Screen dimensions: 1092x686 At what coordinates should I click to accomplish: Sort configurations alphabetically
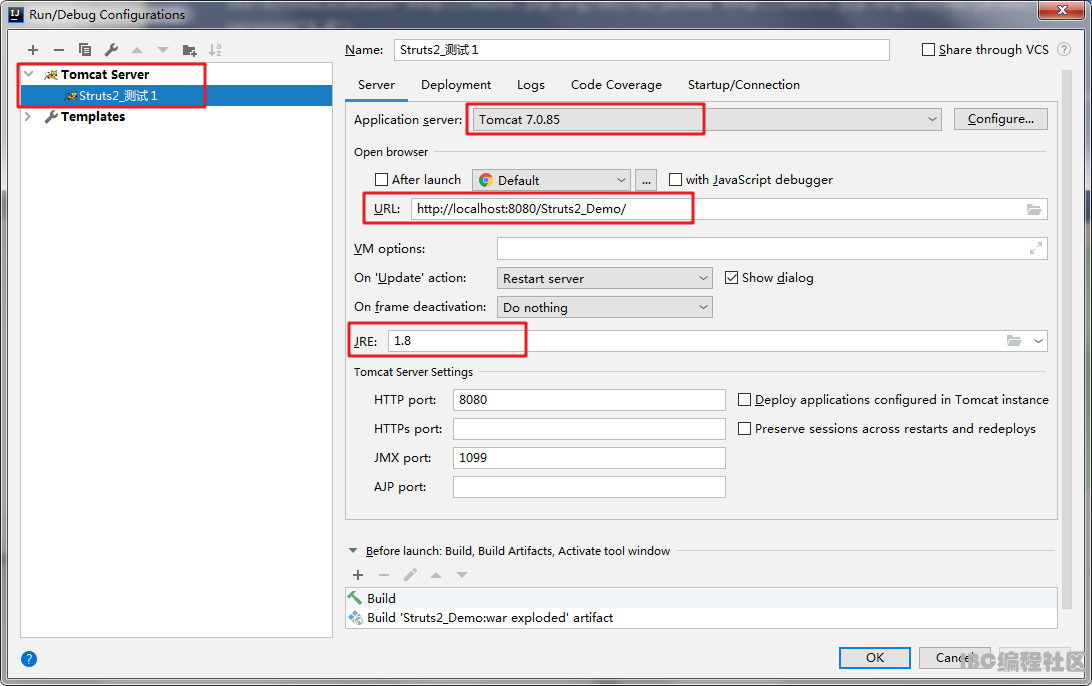pos(215,50)
